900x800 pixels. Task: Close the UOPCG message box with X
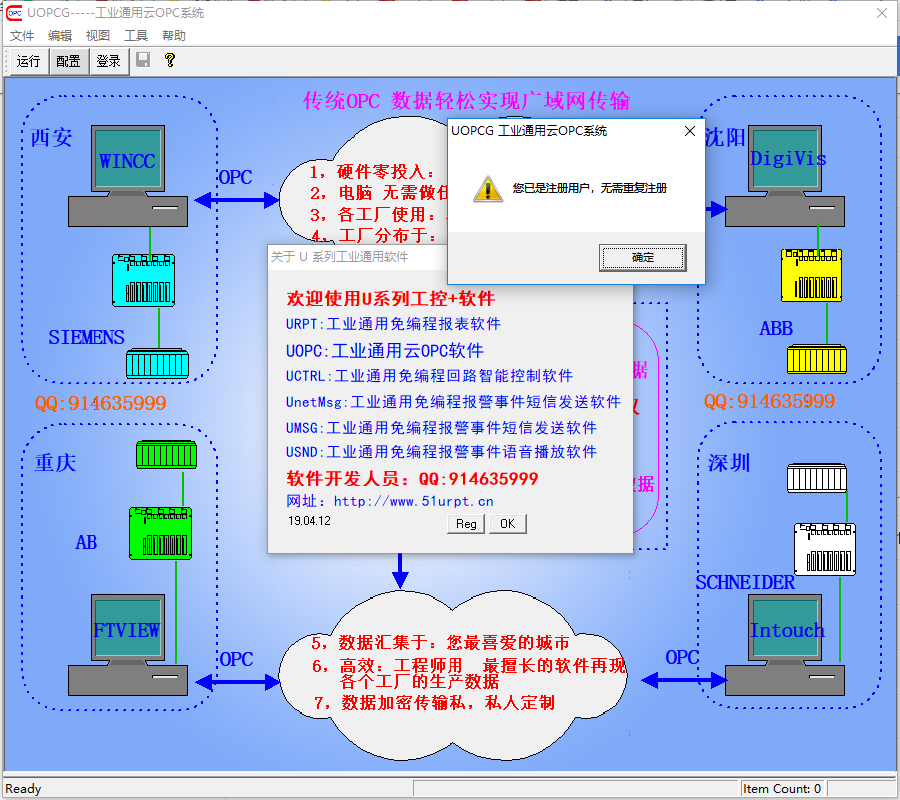coord(689,131)
